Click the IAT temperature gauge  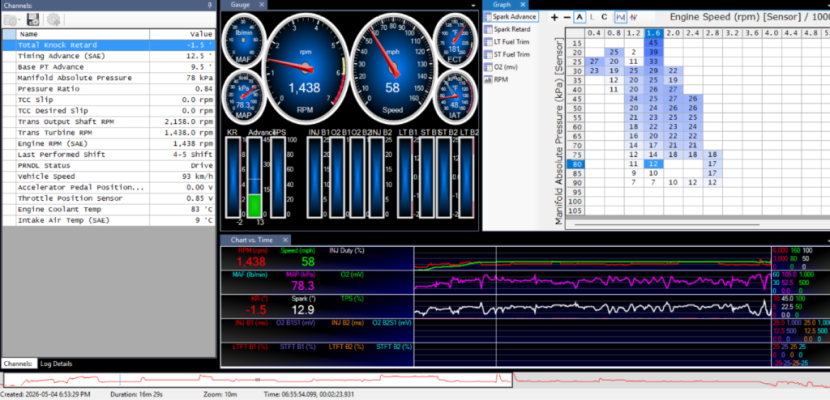tap(455, 97)
